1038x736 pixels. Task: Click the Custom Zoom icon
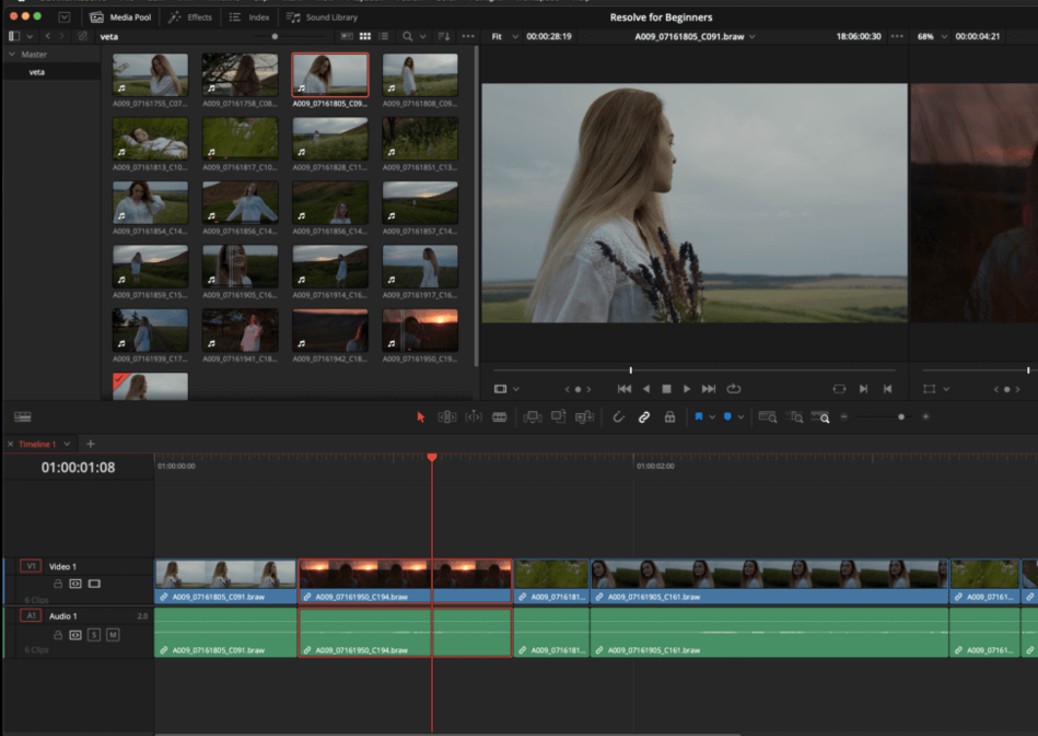[820, 417]
